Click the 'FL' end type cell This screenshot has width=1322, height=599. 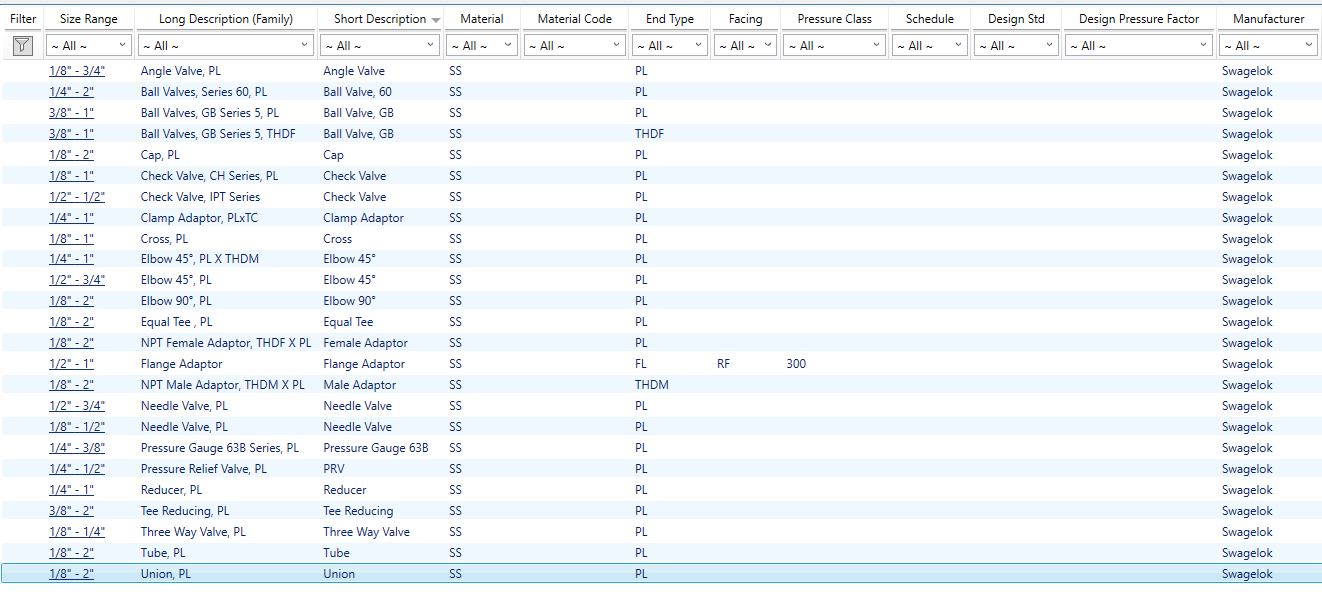pyautogui.click(x=641, y=364)
